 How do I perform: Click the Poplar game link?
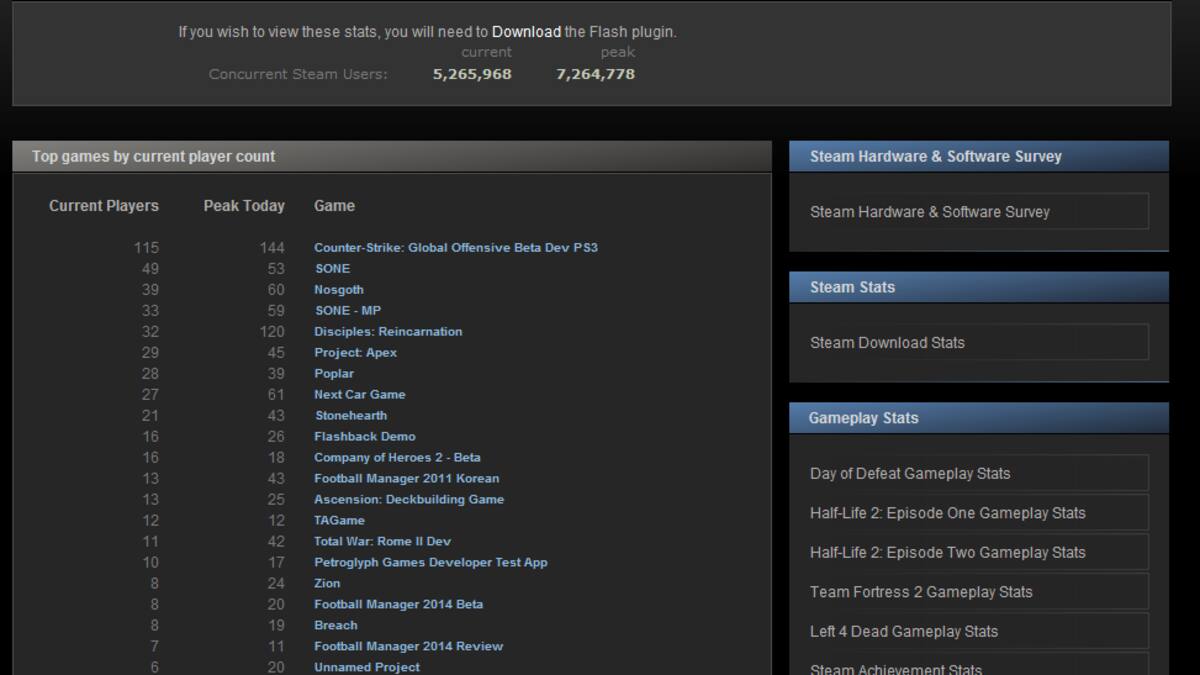(x=334, y=373)
